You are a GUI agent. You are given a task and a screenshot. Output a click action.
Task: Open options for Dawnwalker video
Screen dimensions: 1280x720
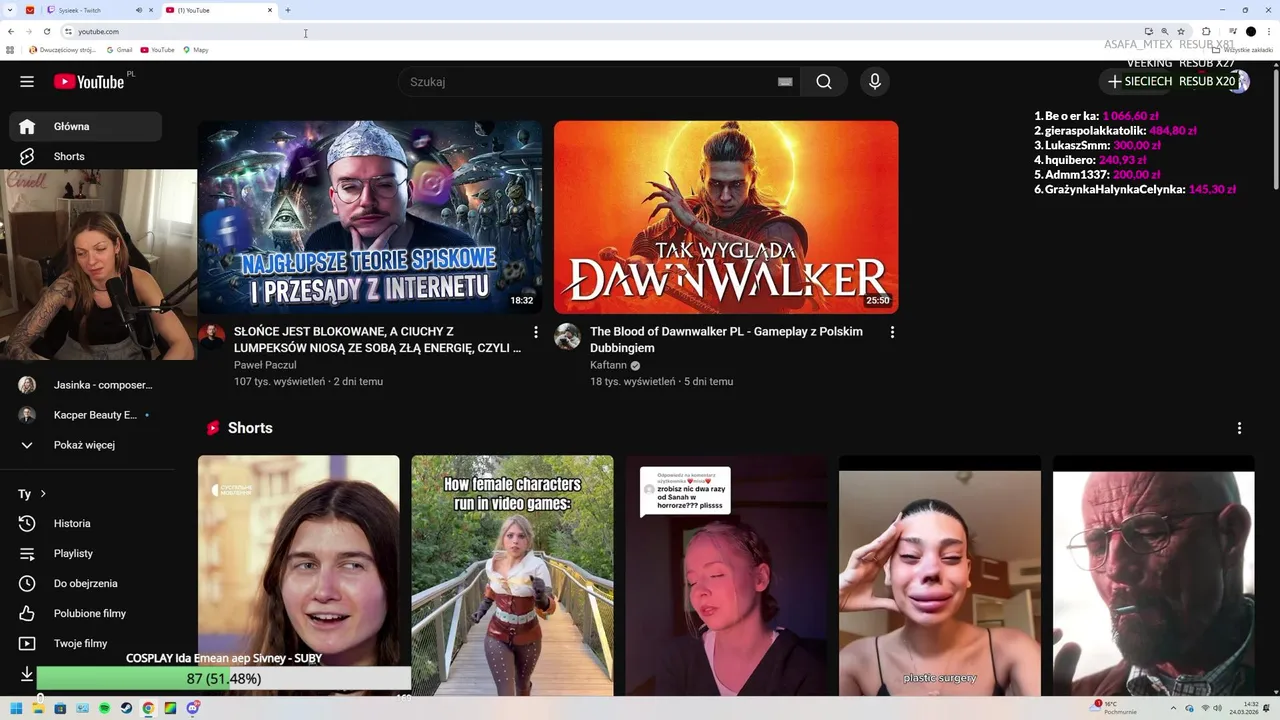coord(892,332)
